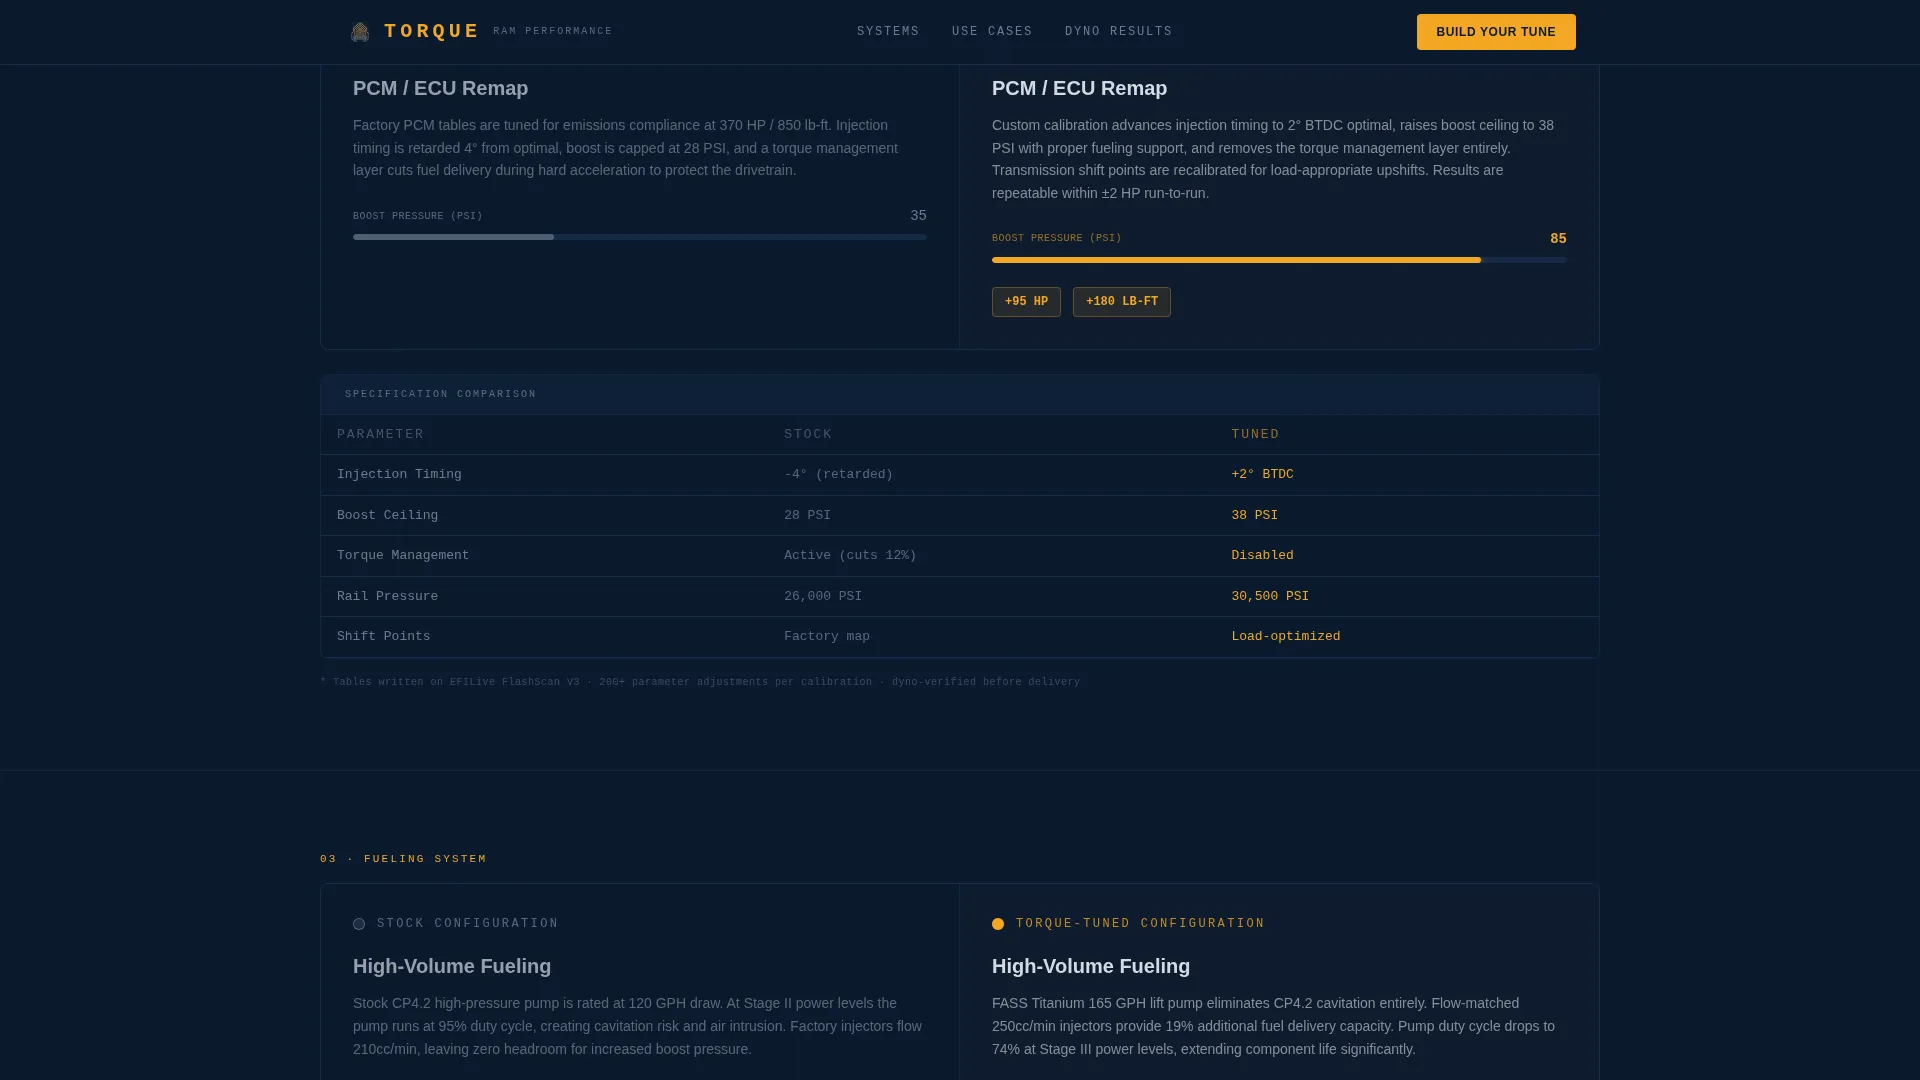The width and height of the screenshot is (1920, 1080).
Task: Click the +2° BTDC tuned value
Action: pos(1262,475)
